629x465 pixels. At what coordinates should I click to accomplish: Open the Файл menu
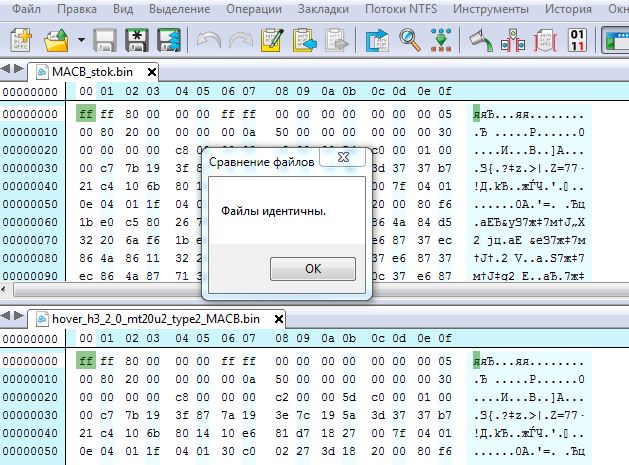(x=26, y=9)
